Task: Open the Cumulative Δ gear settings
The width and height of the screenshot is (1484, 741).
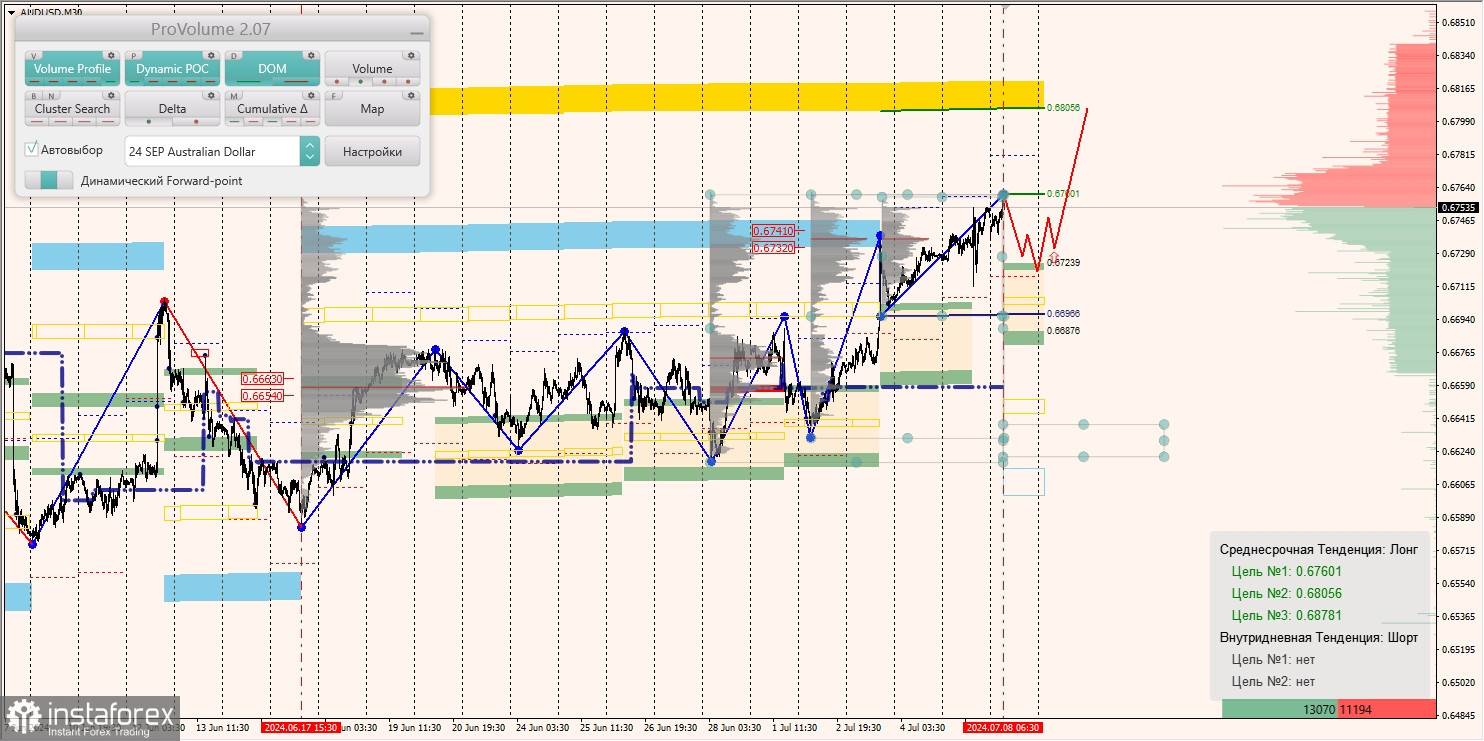Action: [311, 96]
